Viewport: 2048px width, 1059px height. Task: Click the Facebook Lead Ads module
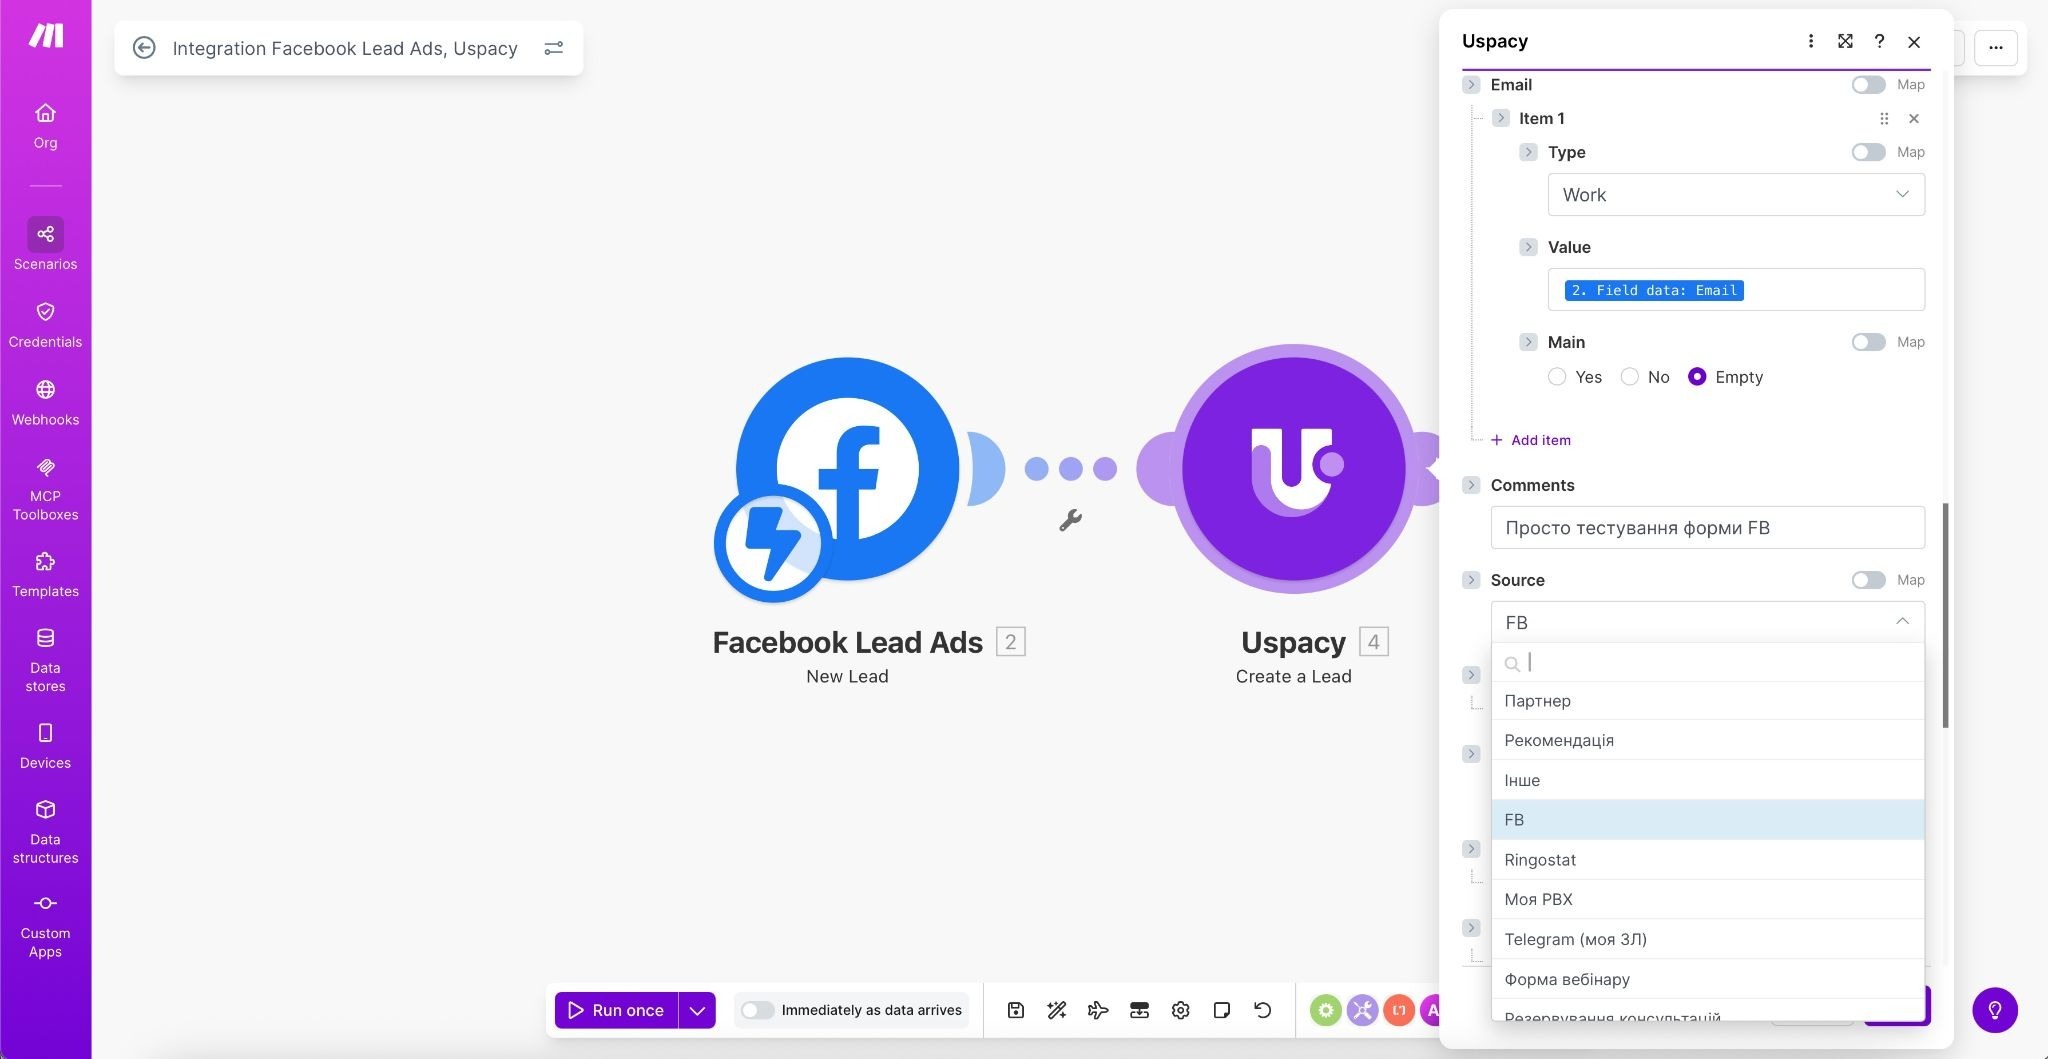(846, 470)
